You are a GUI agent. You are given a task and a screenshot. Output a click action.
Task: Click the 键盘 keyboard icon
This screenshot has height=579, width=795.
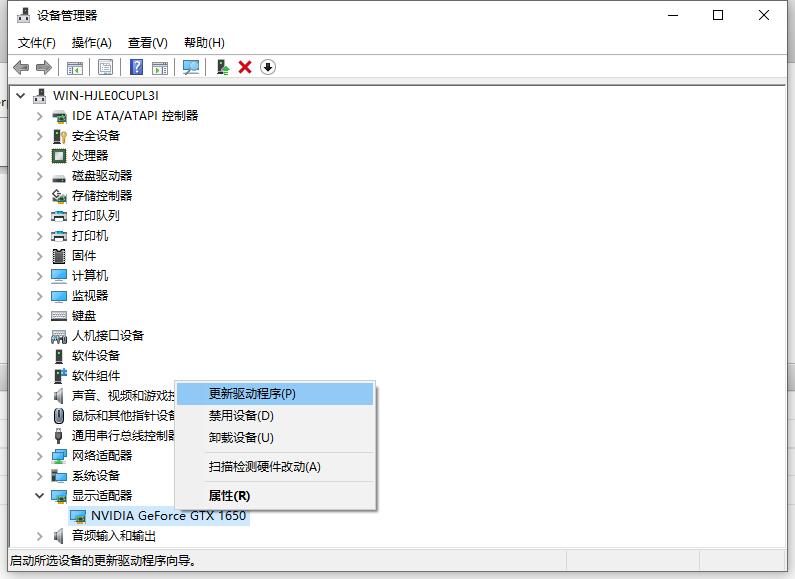pos(59,316)
